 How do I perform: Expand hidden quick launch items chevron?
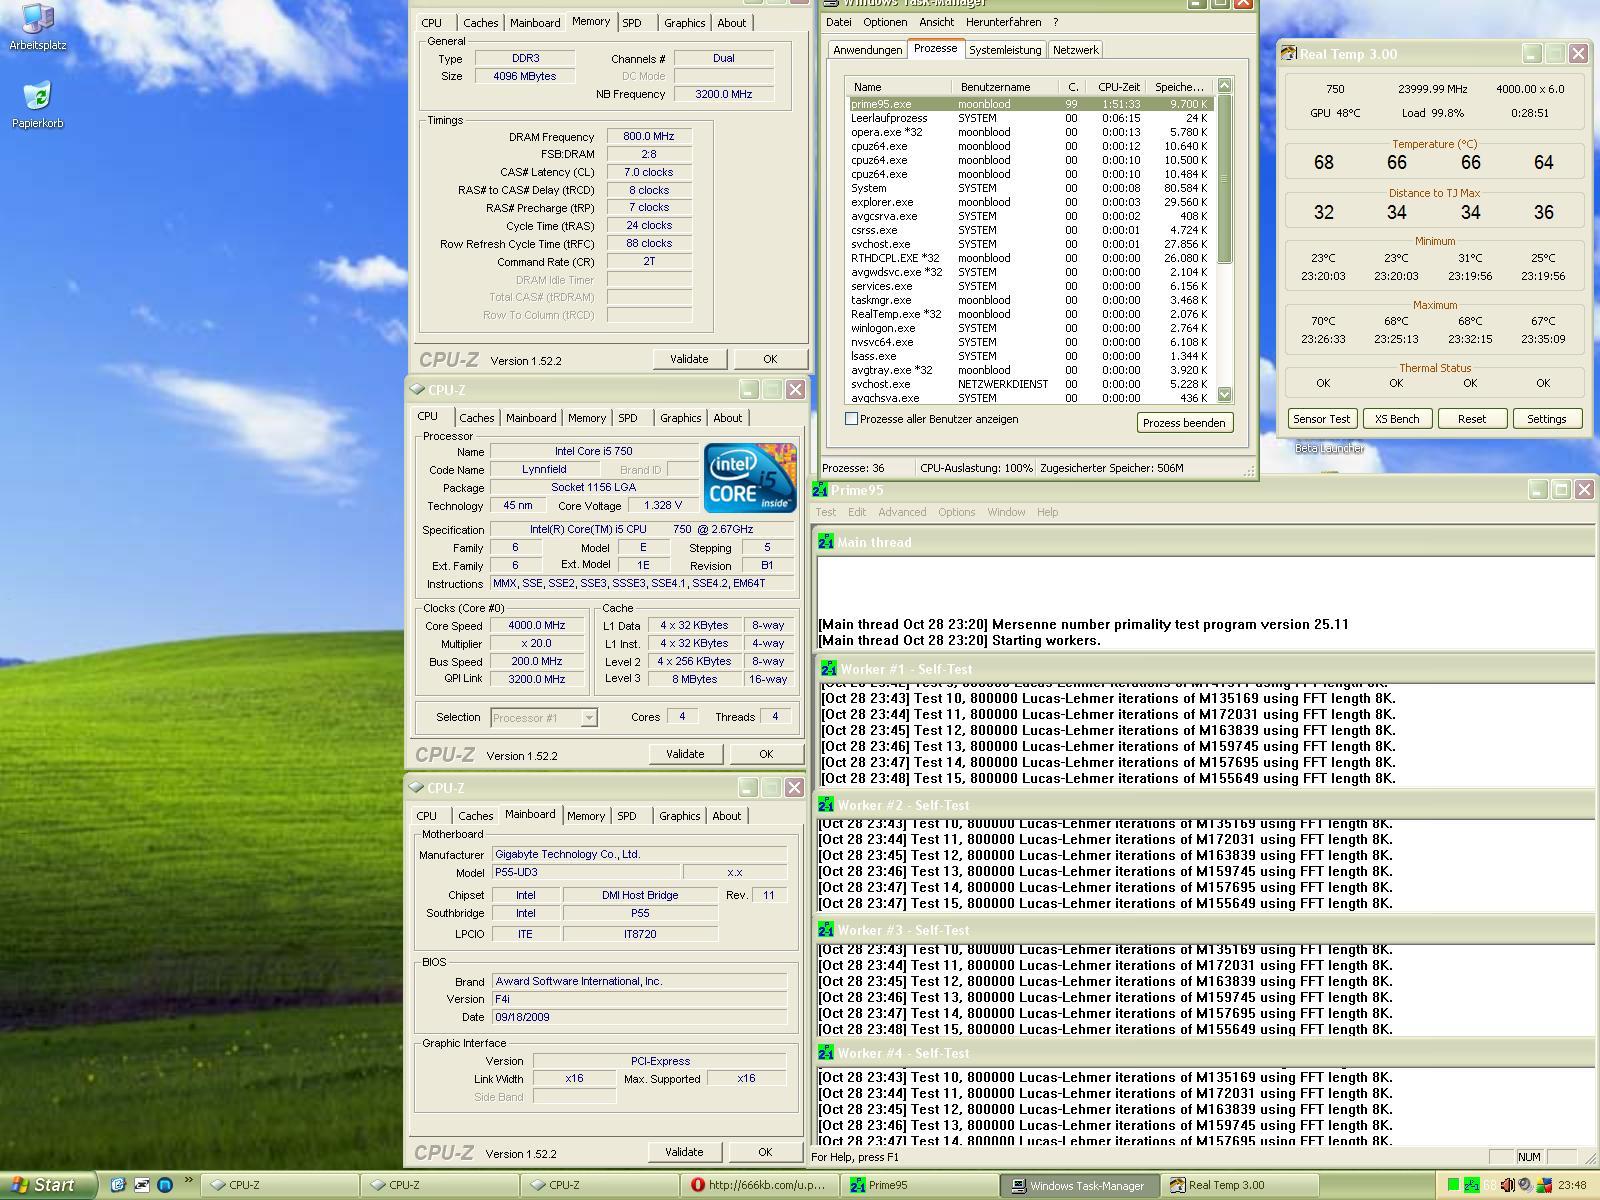point(188,1181)
